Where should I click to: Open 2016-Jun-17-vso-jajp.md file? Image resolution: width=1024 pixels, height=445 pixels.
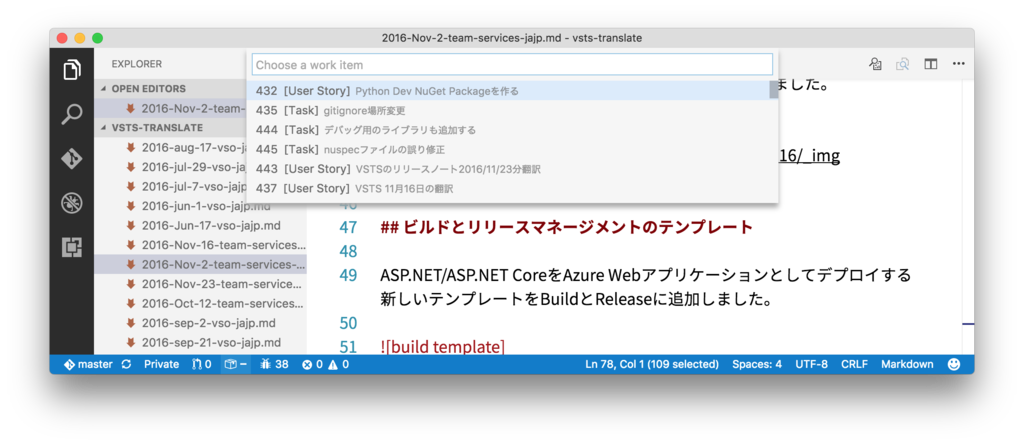click(200, 226)
